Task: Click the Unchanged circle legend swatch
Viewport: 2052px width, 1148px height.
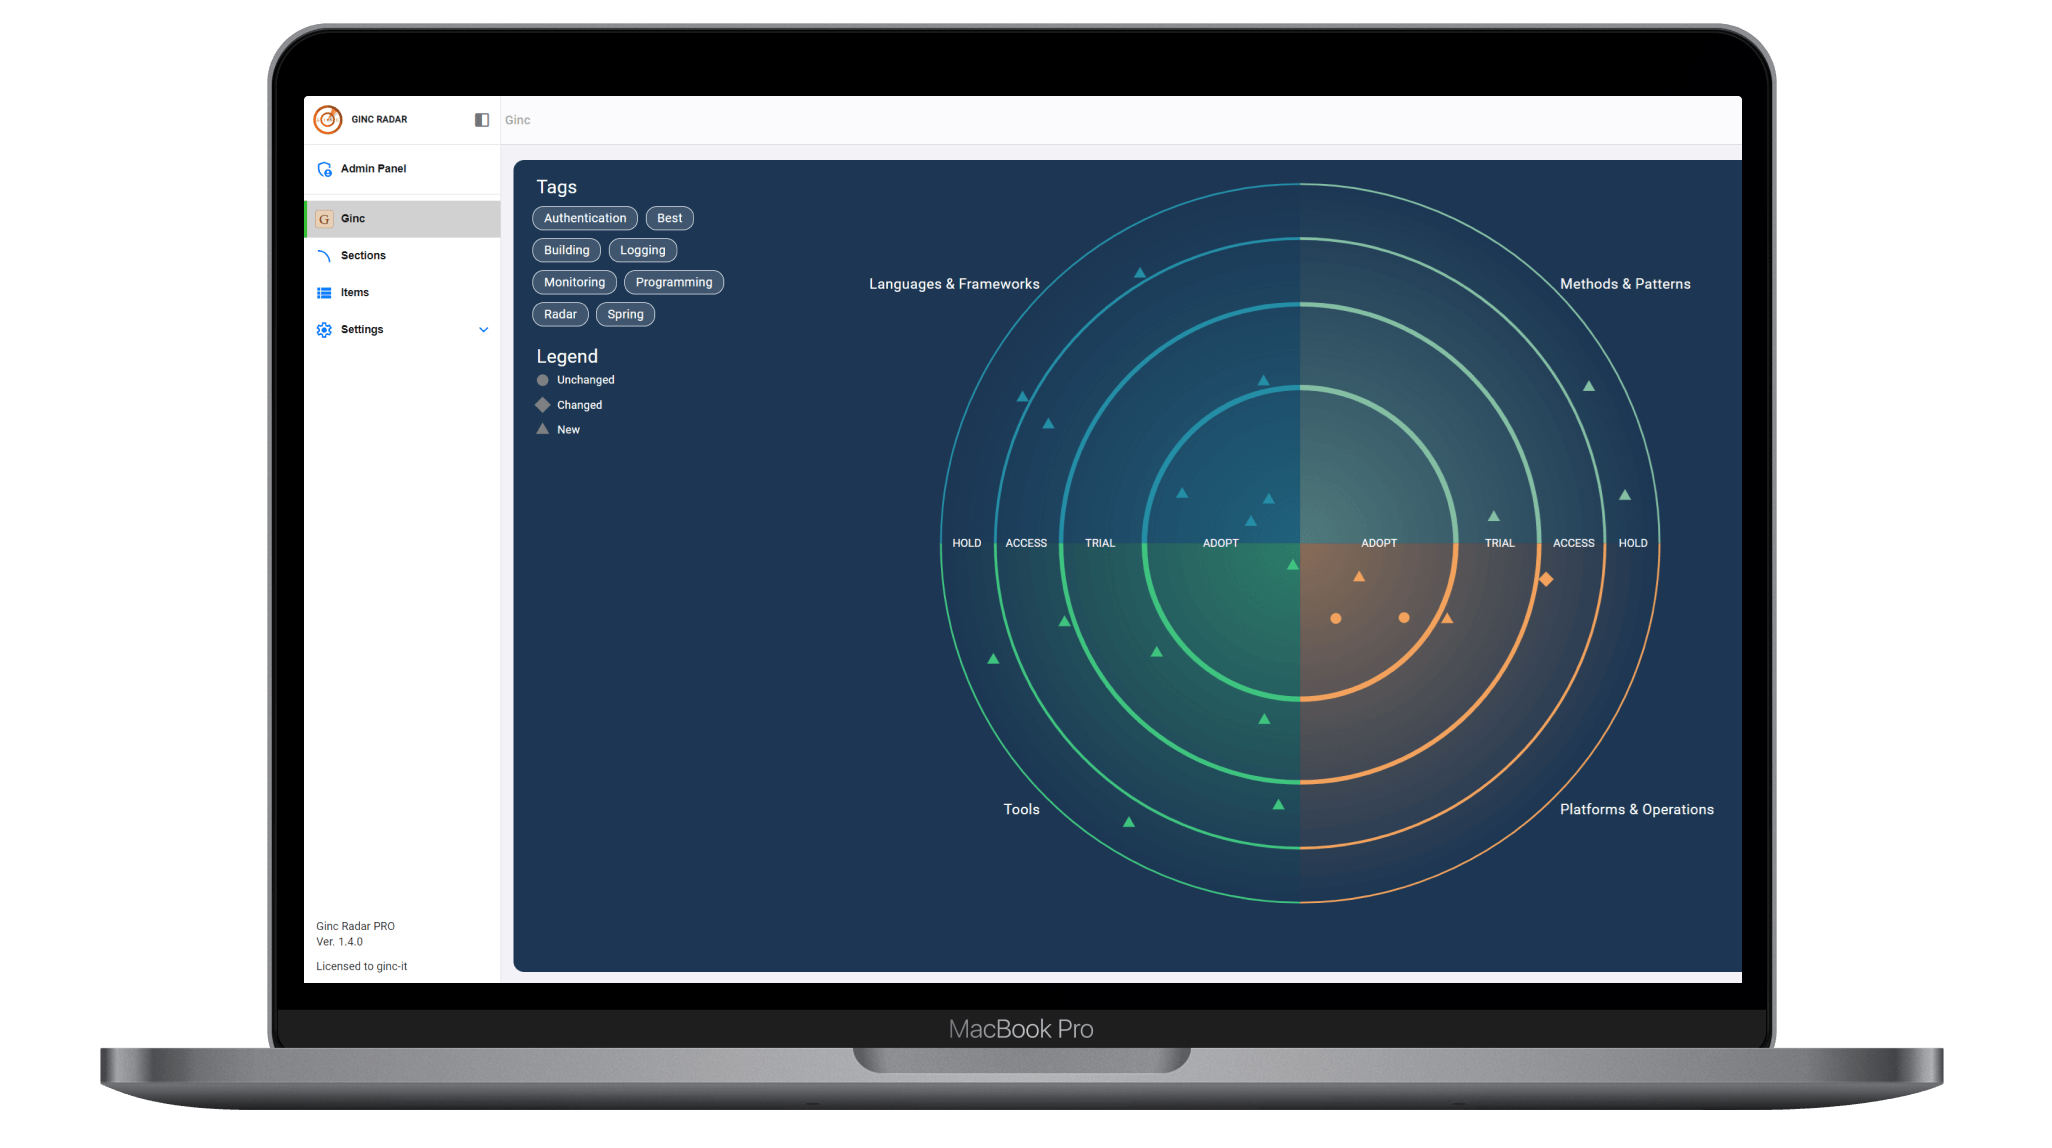Action: (x=542, y=380)
